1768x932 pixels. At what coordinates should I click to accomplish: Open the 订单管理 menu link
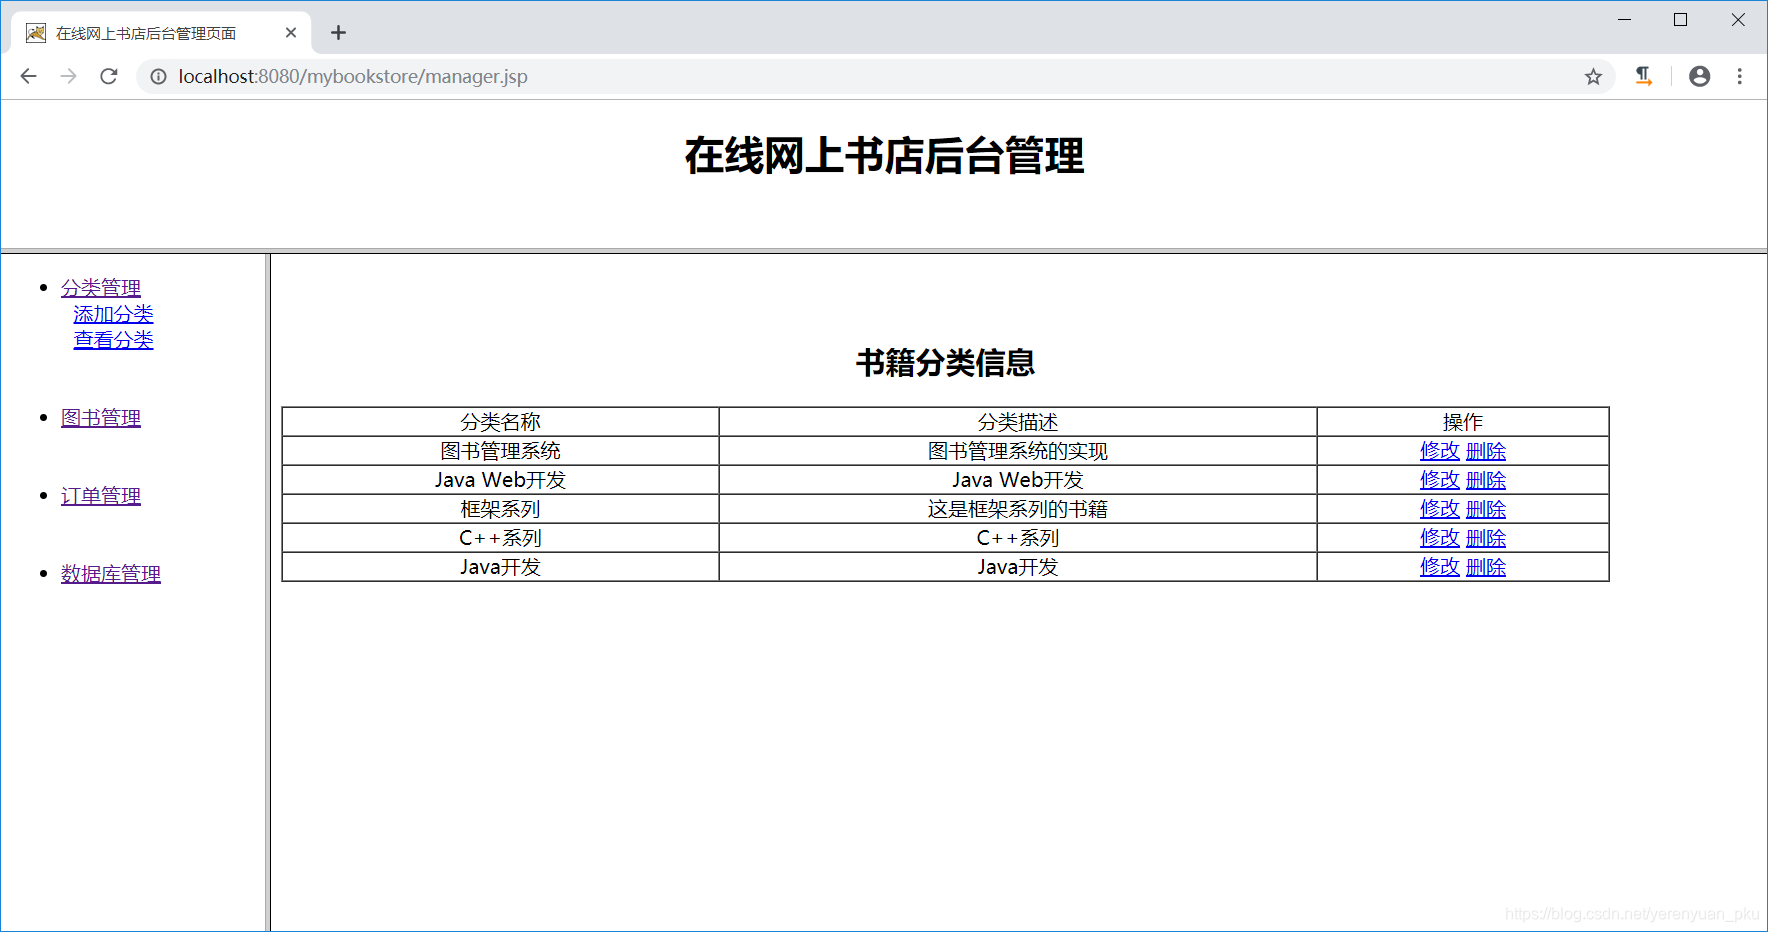pyautogui.click(x=101, y=496)
